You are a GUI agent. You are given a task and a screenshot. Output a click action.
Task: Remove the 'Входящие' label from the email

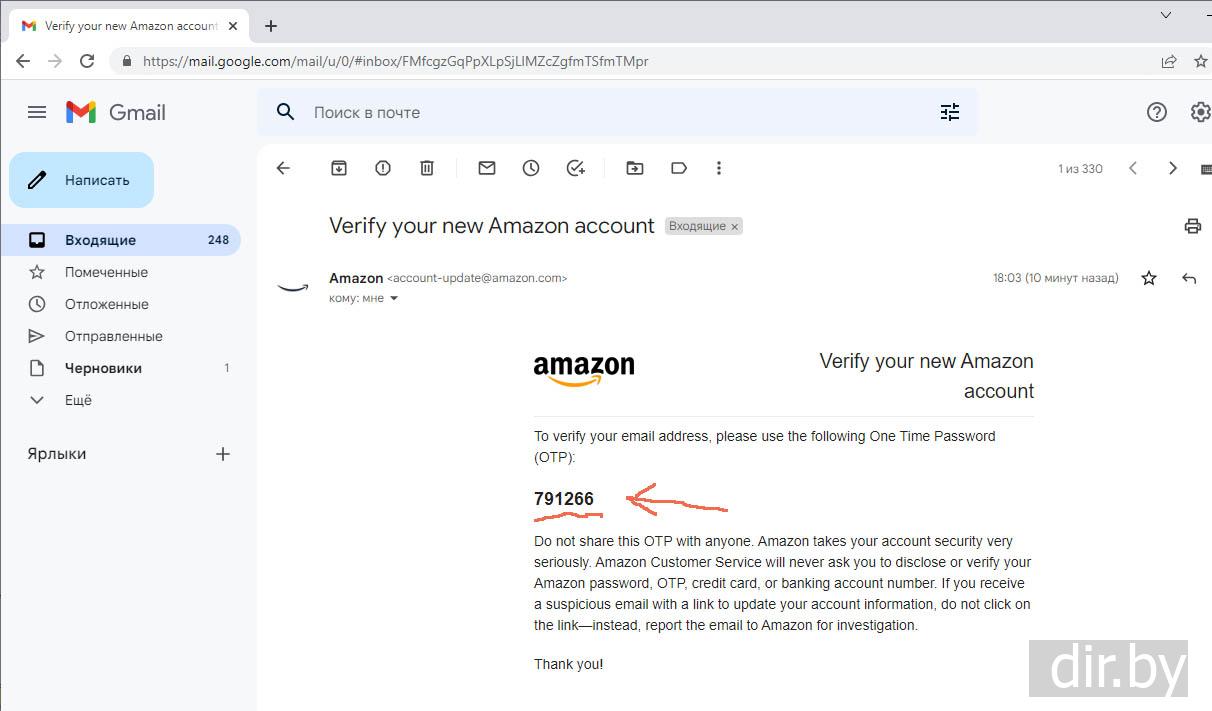pos(735,227)
